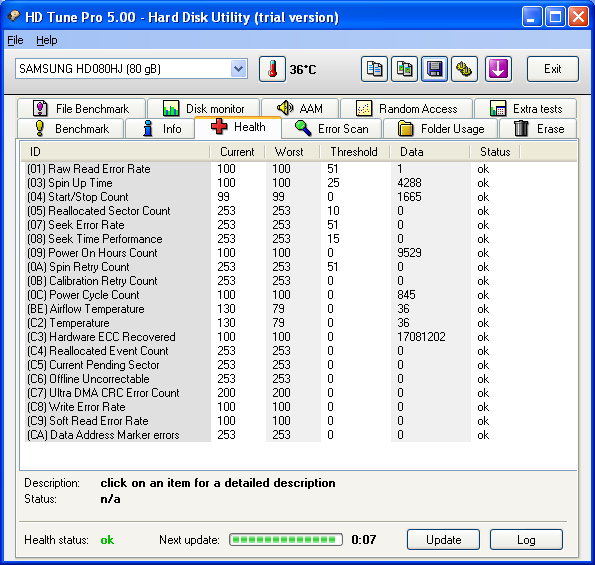The height and width of the screenshot is (565, 595).
Task: Copy info to clipboard toolbar icon
Action: tap(374, 69)
